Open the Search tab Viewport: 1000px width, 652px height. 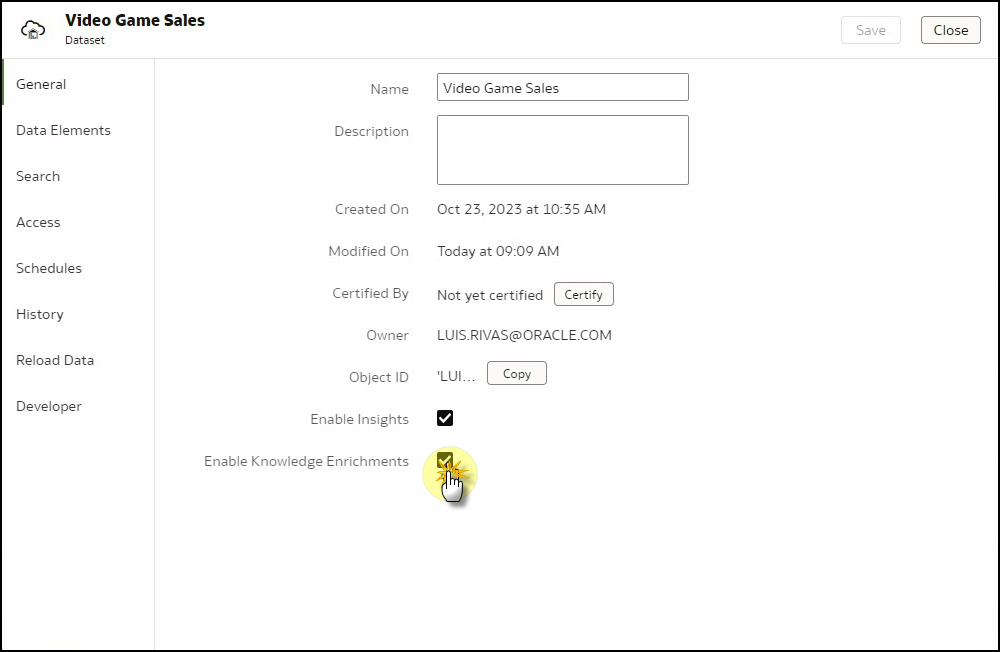38,176
